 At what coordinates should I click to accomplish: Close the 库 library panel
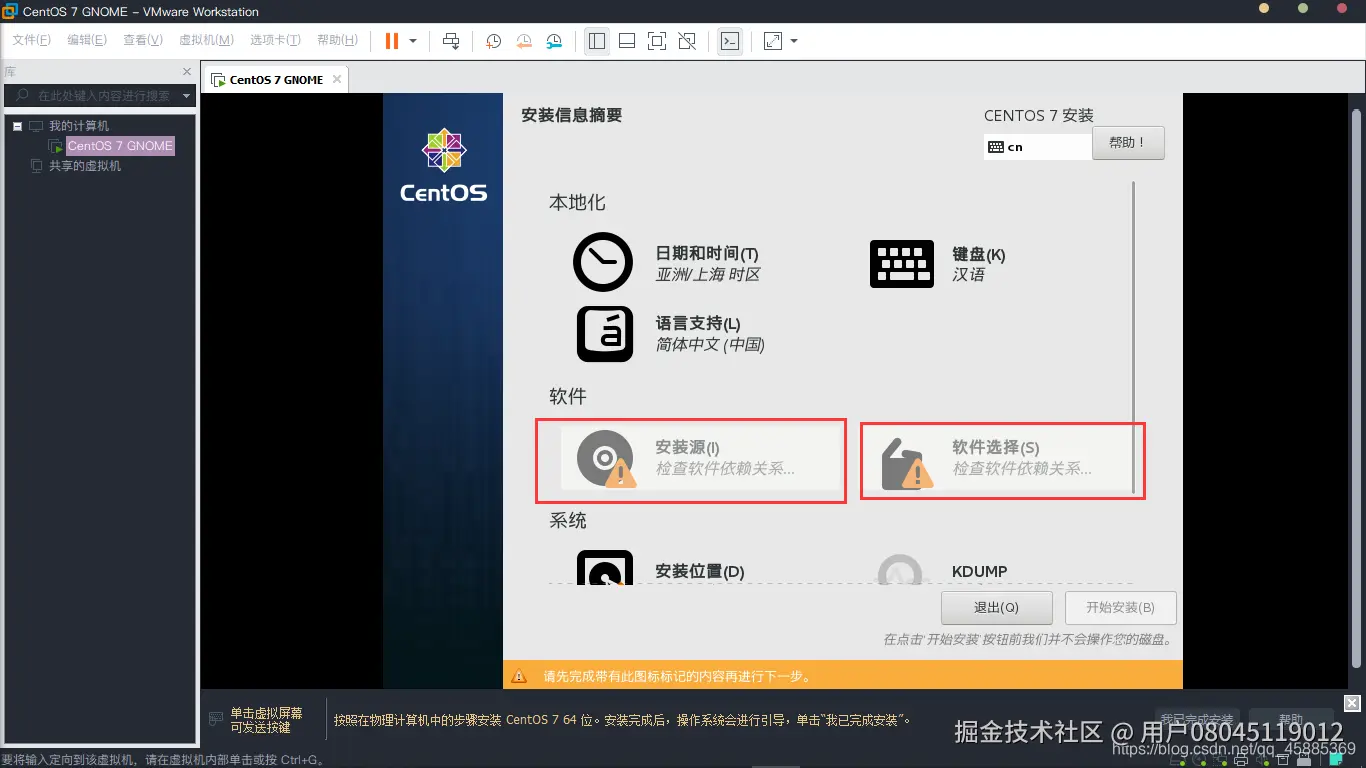[187, 72]
